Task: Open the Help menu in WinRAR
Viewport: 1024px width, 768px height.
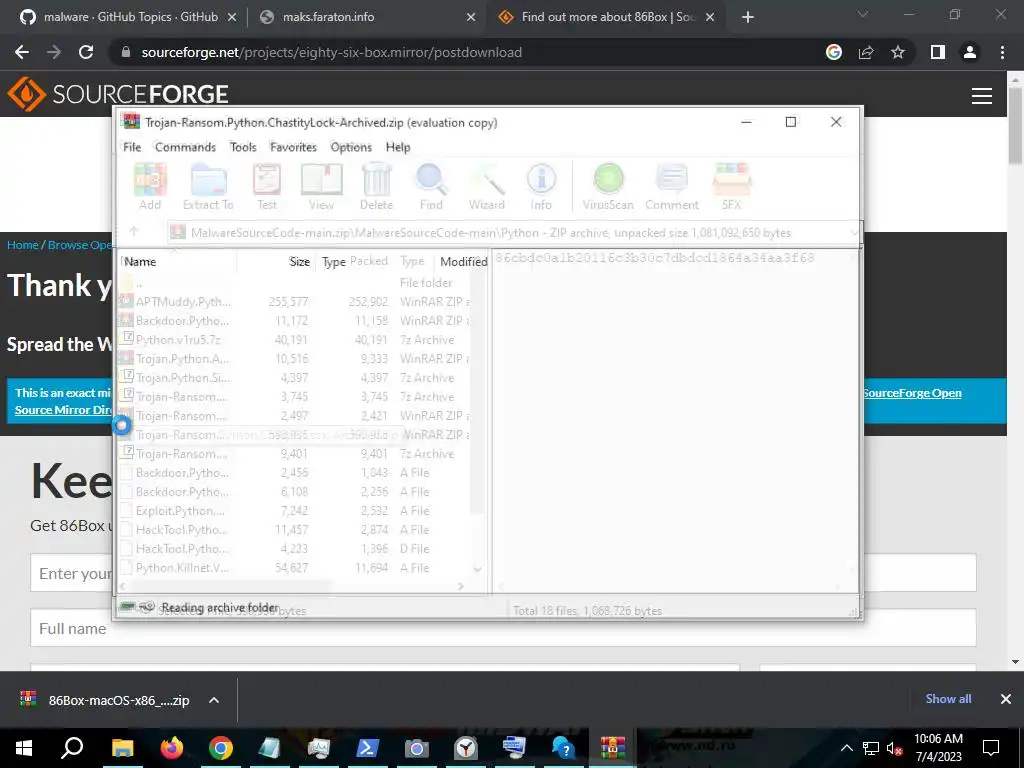Action: pos(398,147)
